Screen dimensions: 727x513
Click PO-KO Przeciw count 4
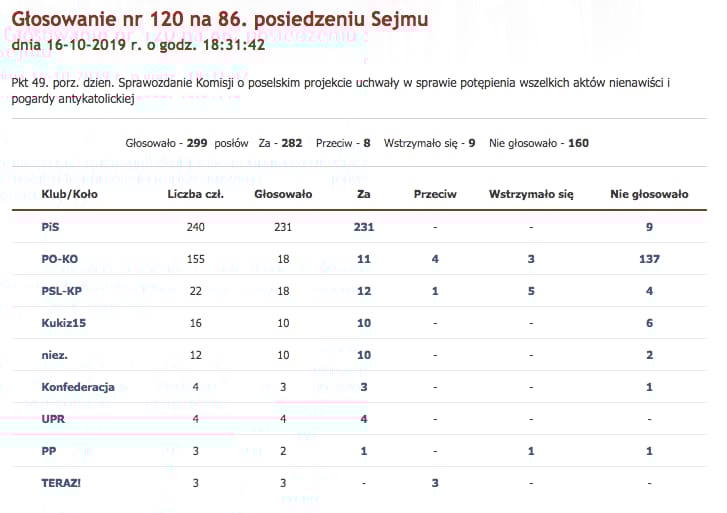[x=435, y=259]
